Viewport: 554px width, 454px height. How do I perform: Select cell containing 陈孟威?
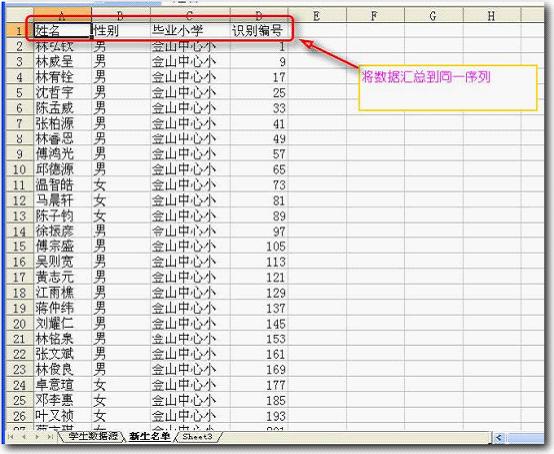tap(62, 108)
